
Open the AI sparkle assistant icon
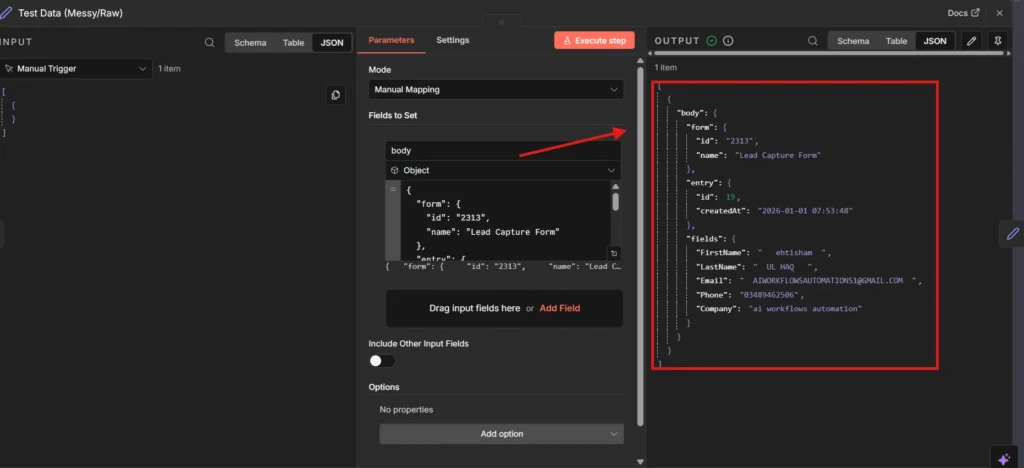pyautogui.click(x=1004, y=457)
